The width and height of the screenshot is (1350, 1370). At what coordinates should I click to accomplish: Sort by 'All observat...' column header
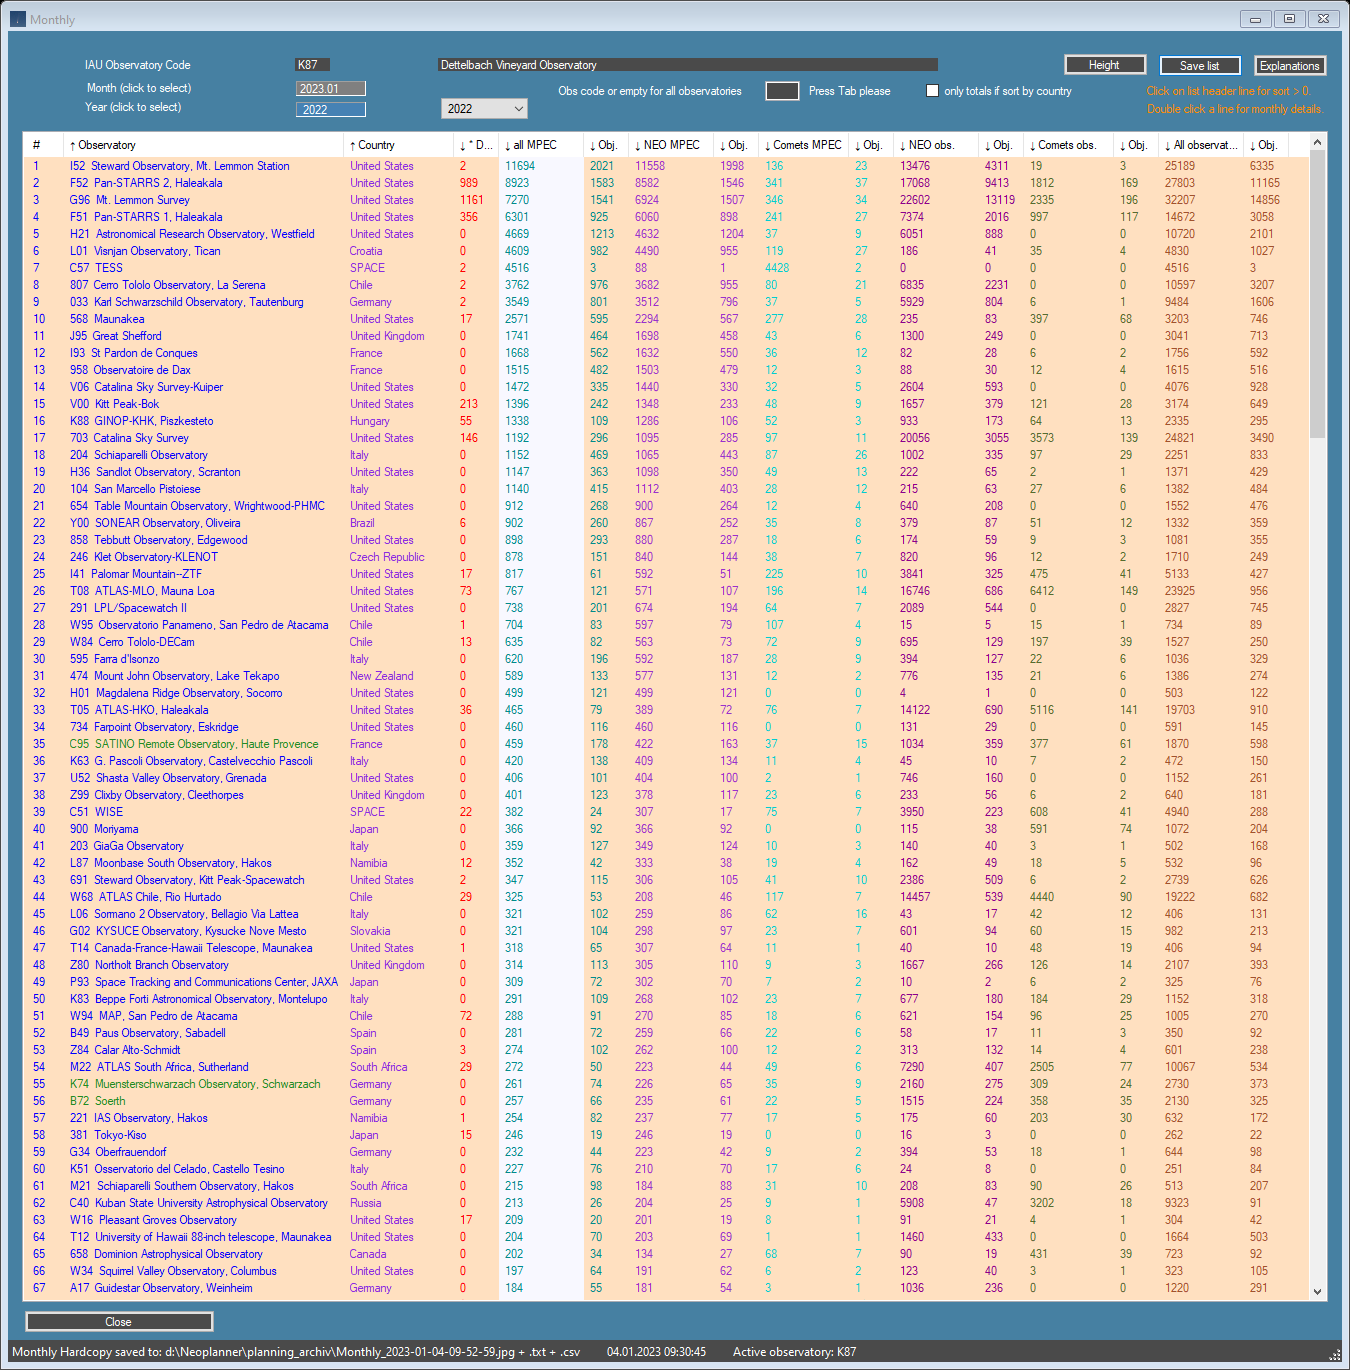(1202, 145)
